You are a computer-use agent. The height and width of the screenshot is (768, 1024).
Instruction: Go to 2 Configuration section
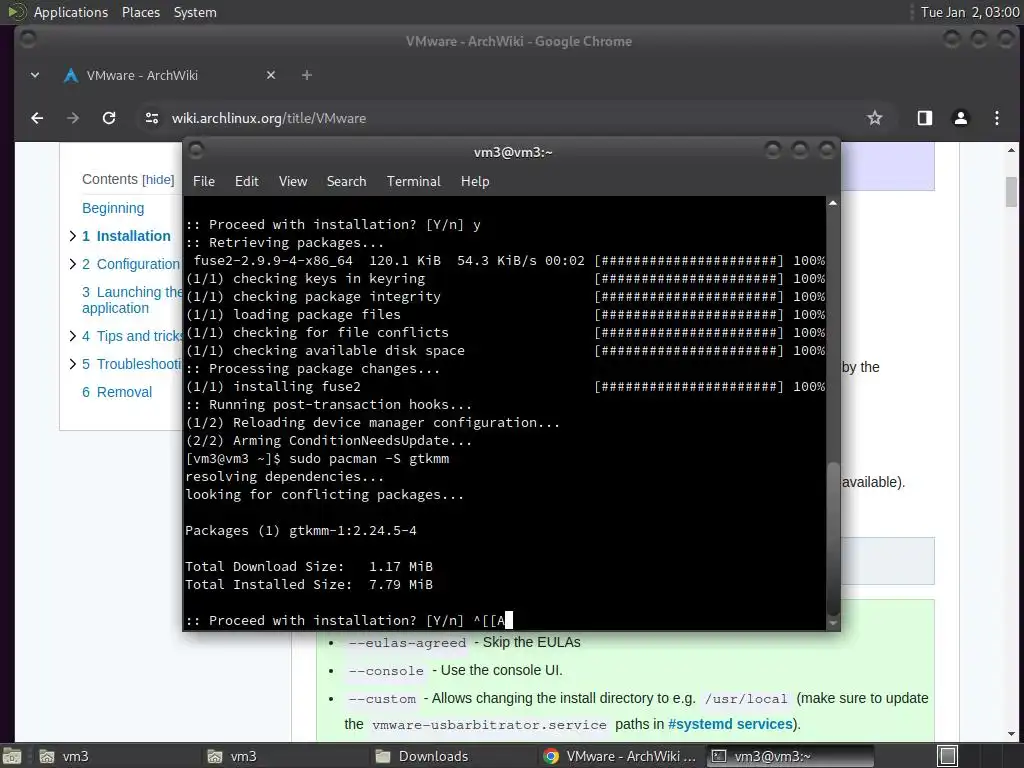pos(131,264)
